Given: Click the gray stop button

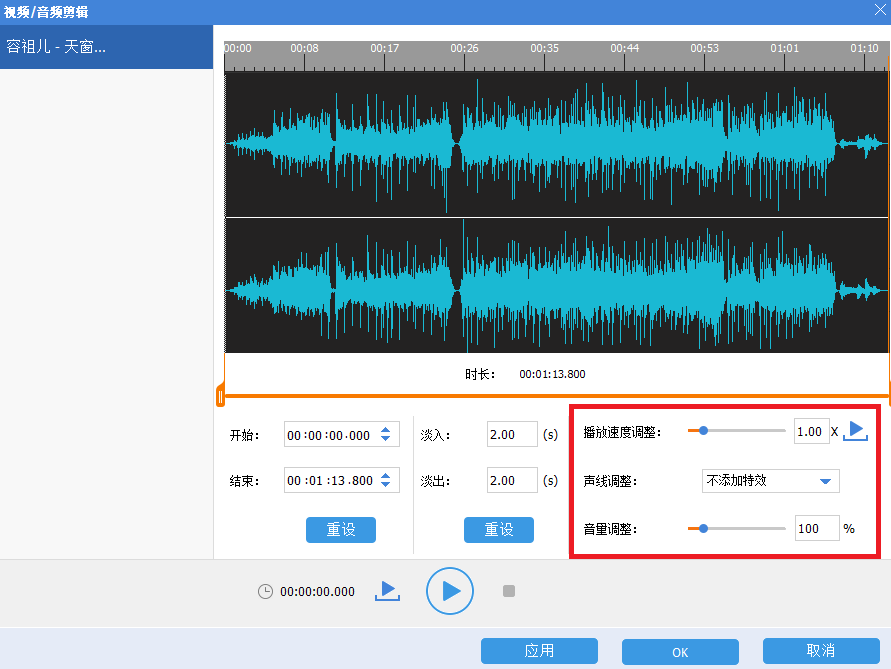Looking at the screenshot, I should click(x=509, y=591).
